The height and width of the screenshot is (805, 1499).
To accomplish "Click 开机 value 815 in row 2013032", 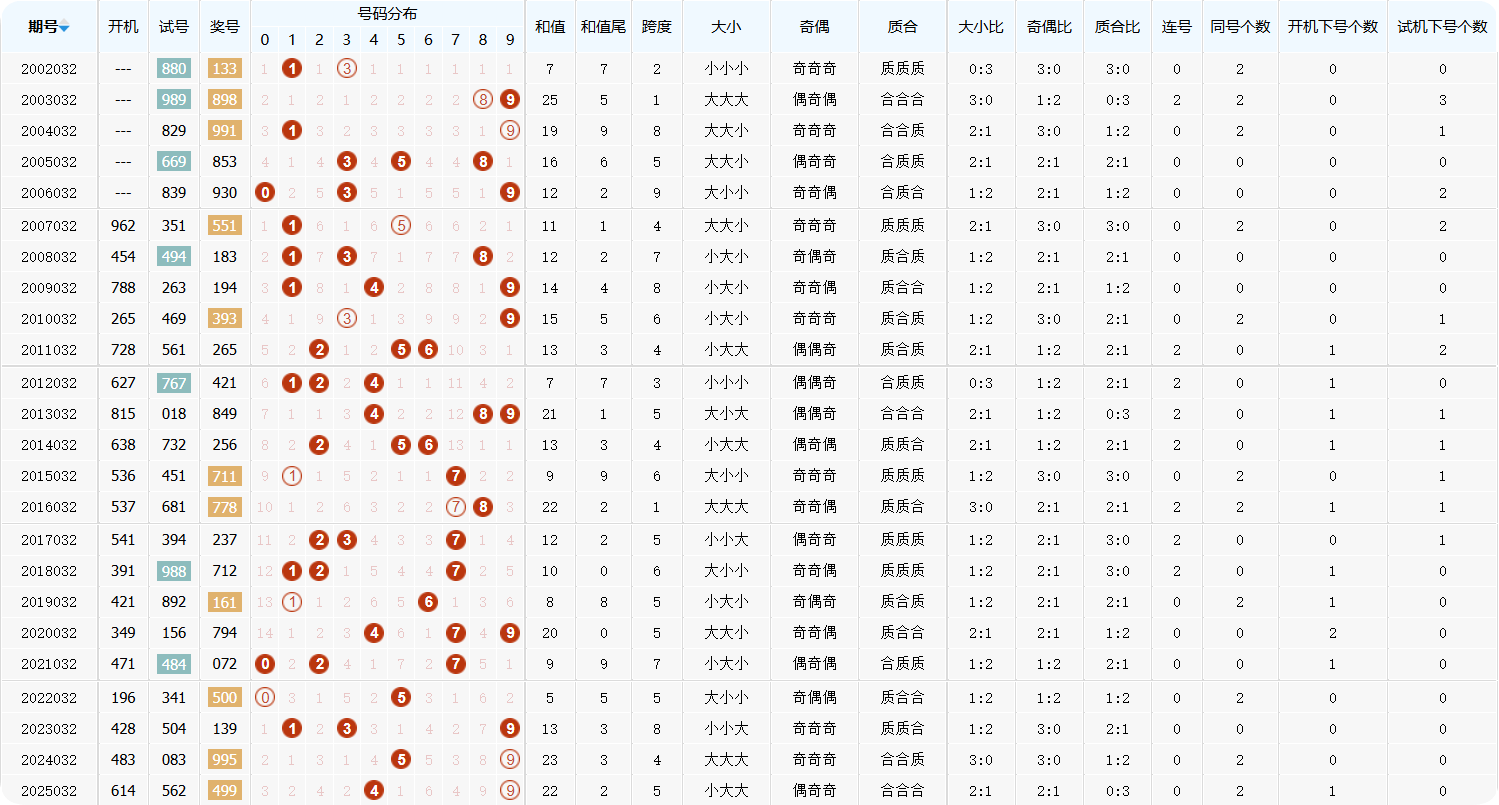I will [x=124, y=414].
